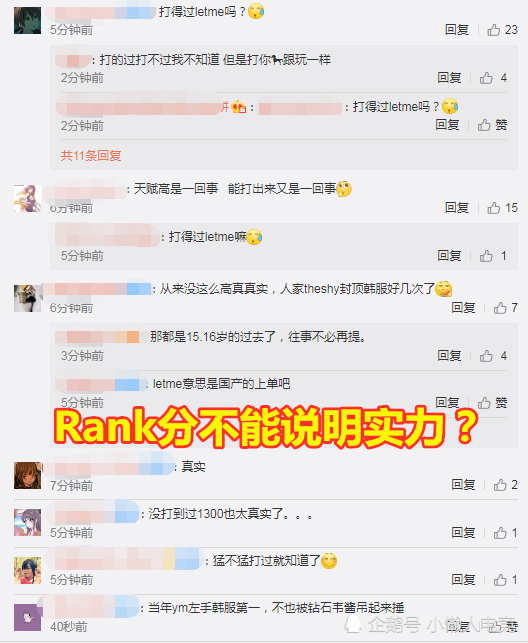Like the '真实' comment with 2 likes

pyautogui.click(x=505, y=485)
